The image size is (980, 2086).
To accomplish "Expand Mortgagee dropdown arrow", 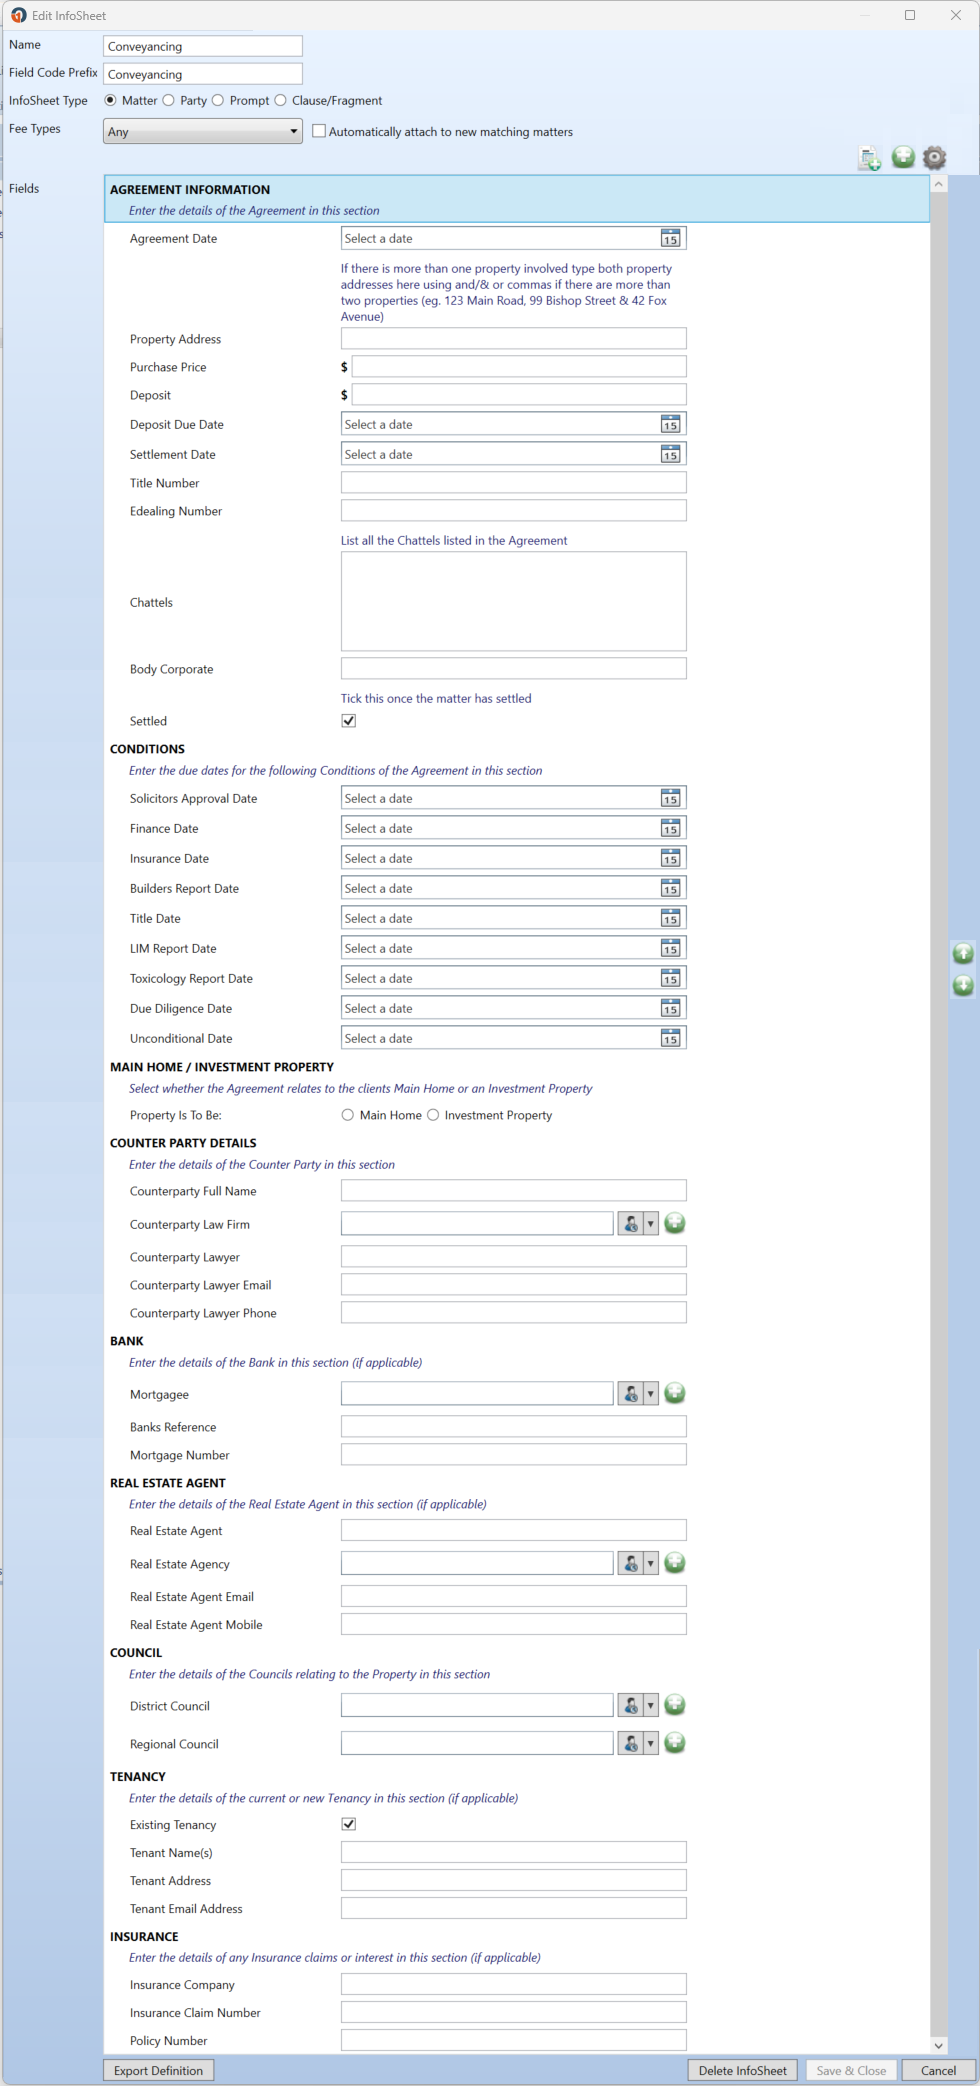I will (x=650, y=1394).
